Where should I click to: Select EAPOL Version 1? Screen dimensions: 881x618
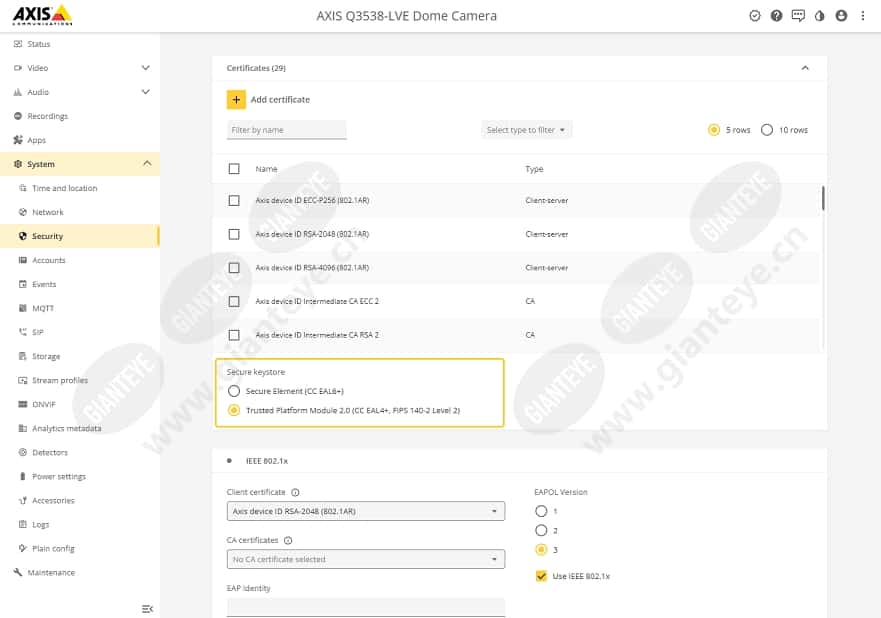[541, 511]
